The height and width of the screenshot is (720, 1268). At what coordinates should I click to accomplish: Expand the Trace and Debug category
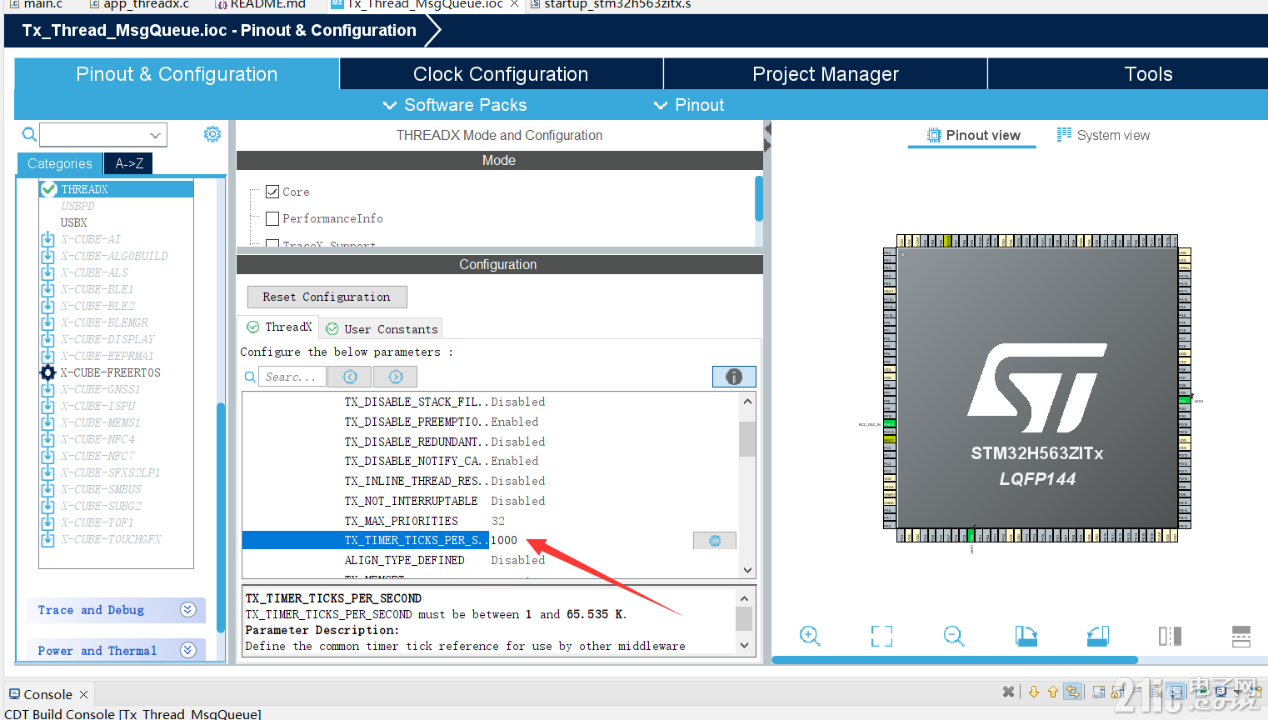[118, 610]
